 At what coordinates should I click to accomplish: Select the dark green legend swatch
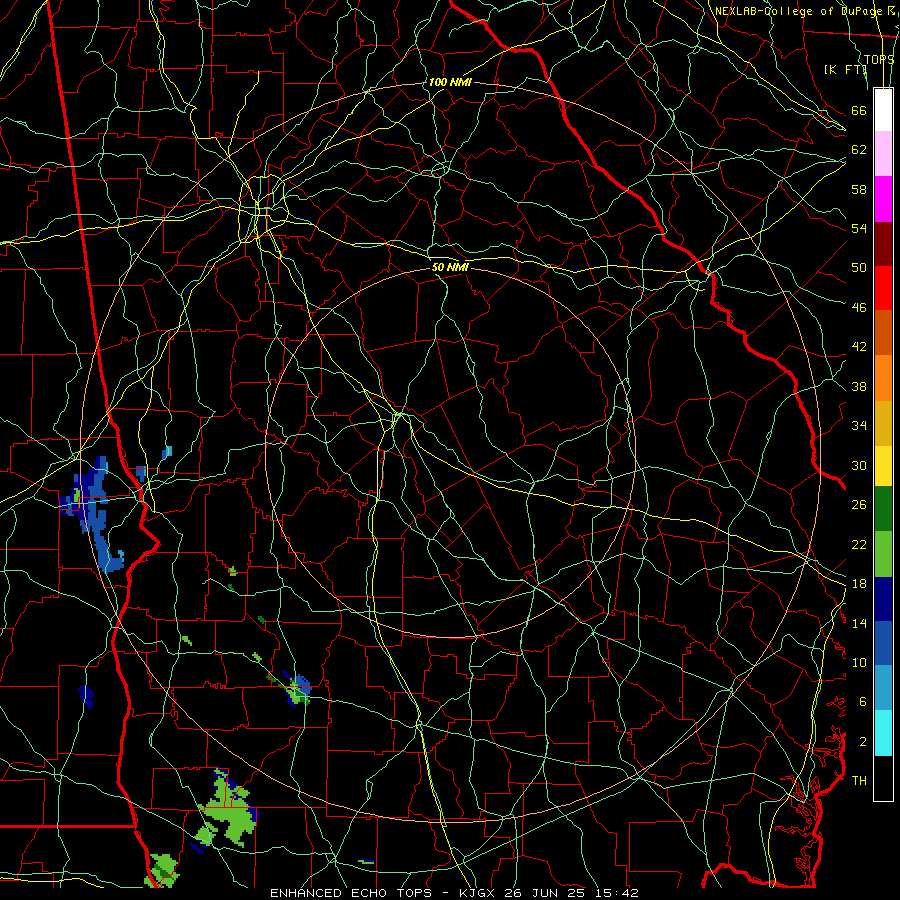pyautogui.click(x=883, y=509)
